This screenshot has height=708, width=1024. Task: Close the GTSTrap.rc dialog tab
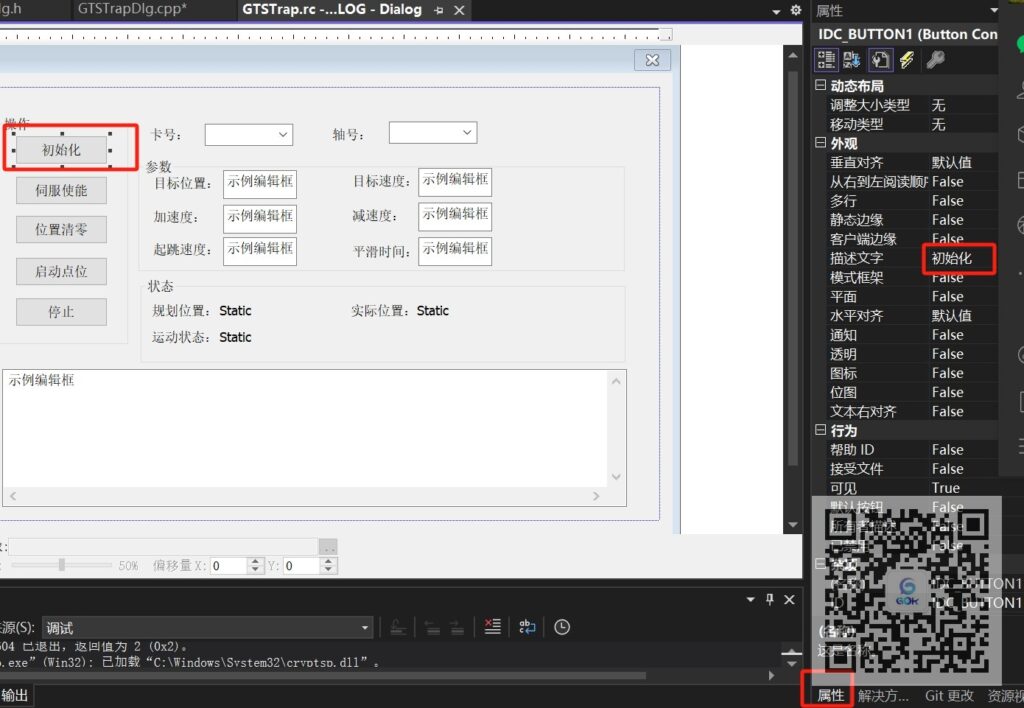(459, 10)
